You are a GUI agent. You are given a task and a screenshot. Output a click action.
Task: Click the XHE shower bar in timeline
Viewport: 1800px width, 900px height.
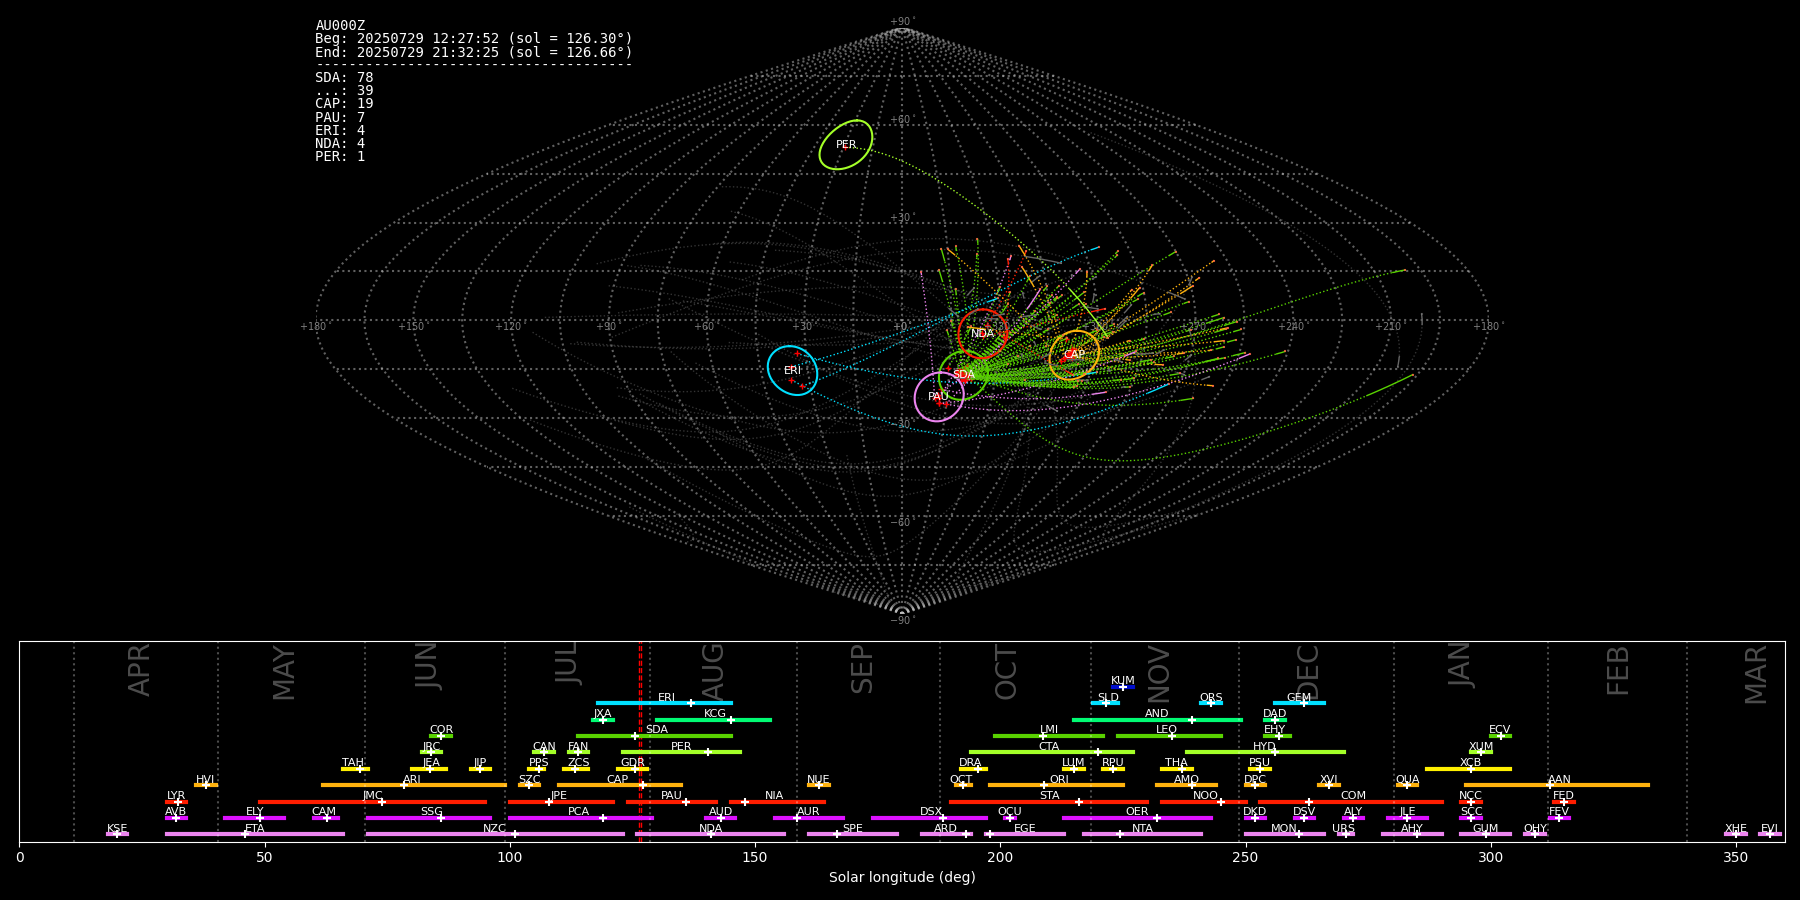click(1736, 834)
